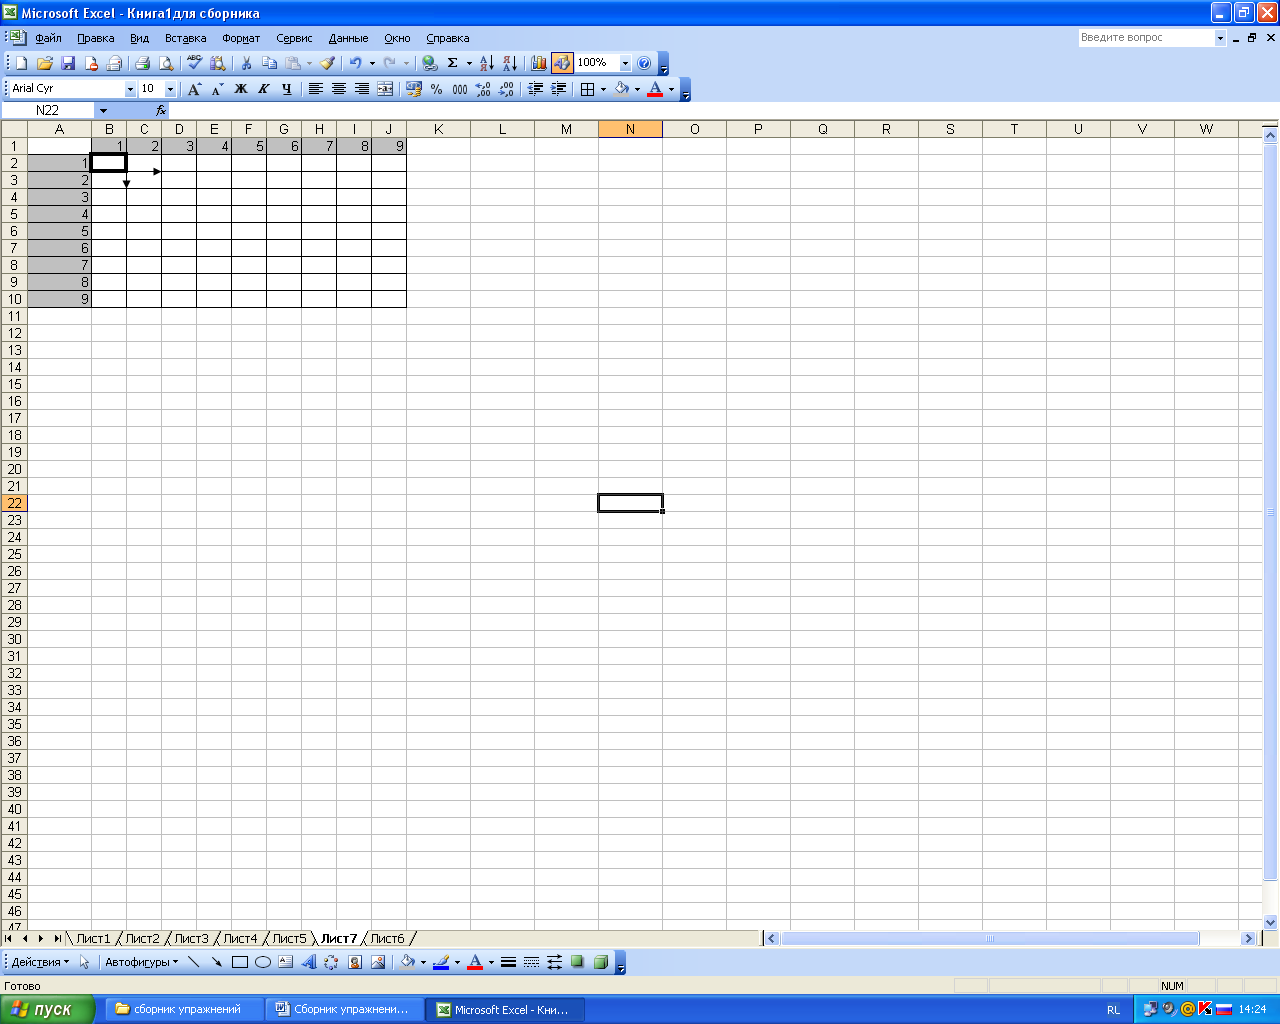Insert a Text Box from the drawing toolbar
The height and width of the screenshot is (1024, 1280).
click(x=286, y=962)
